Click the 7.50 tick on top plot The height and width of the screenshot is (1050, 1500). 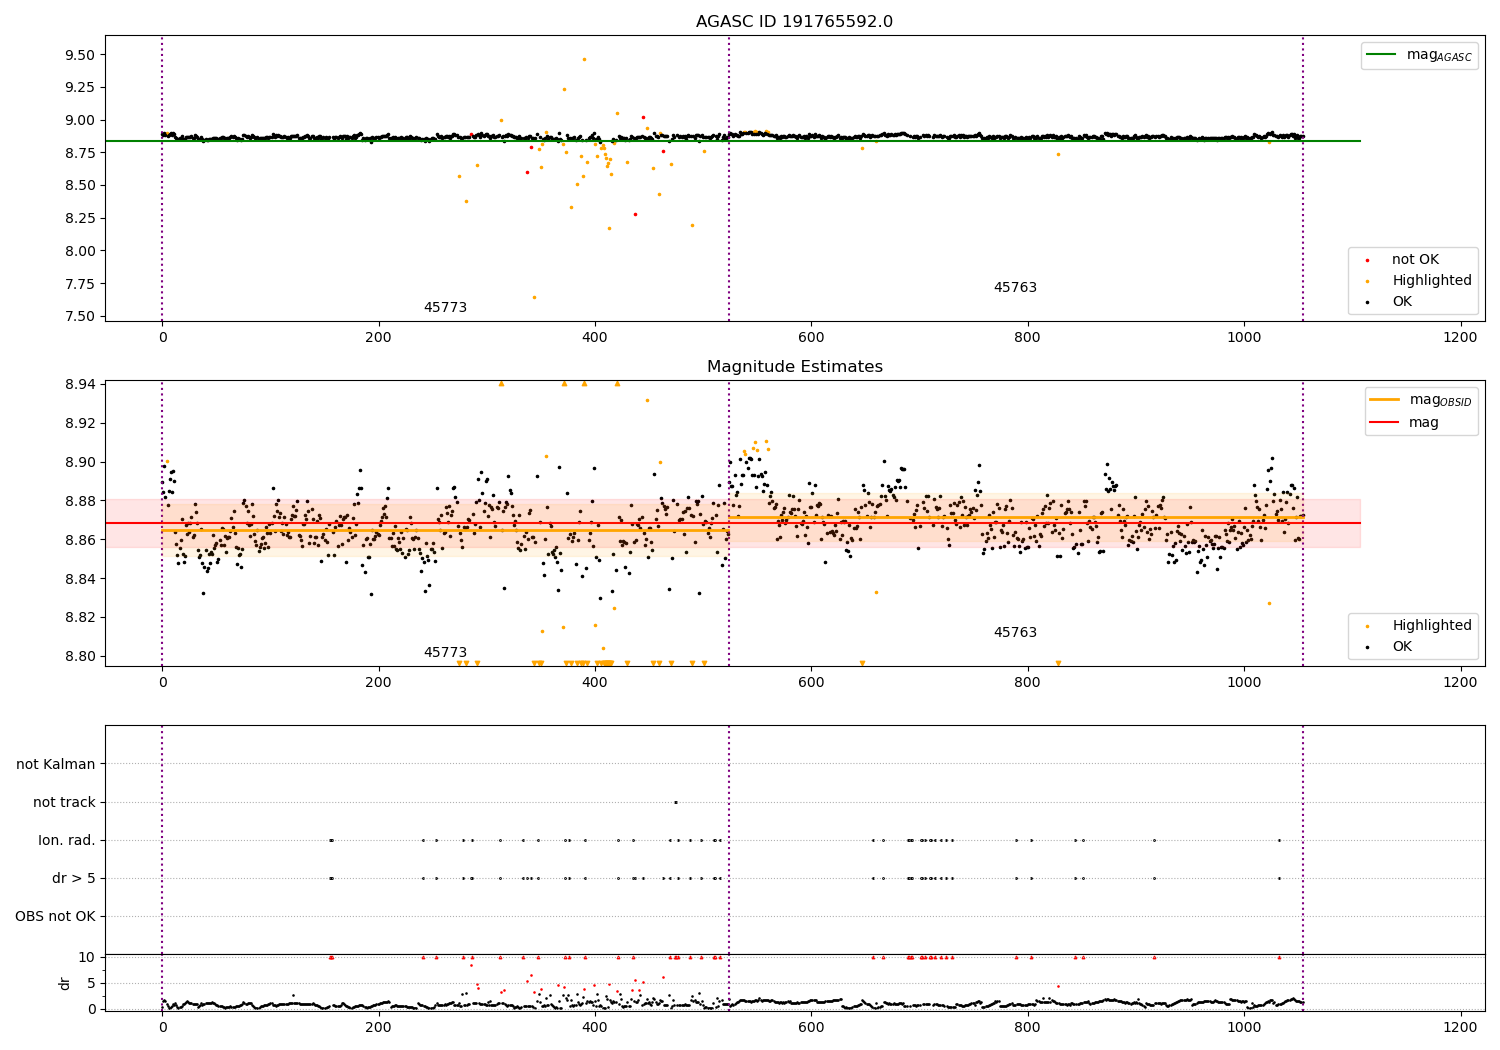(x=79, y=317)
